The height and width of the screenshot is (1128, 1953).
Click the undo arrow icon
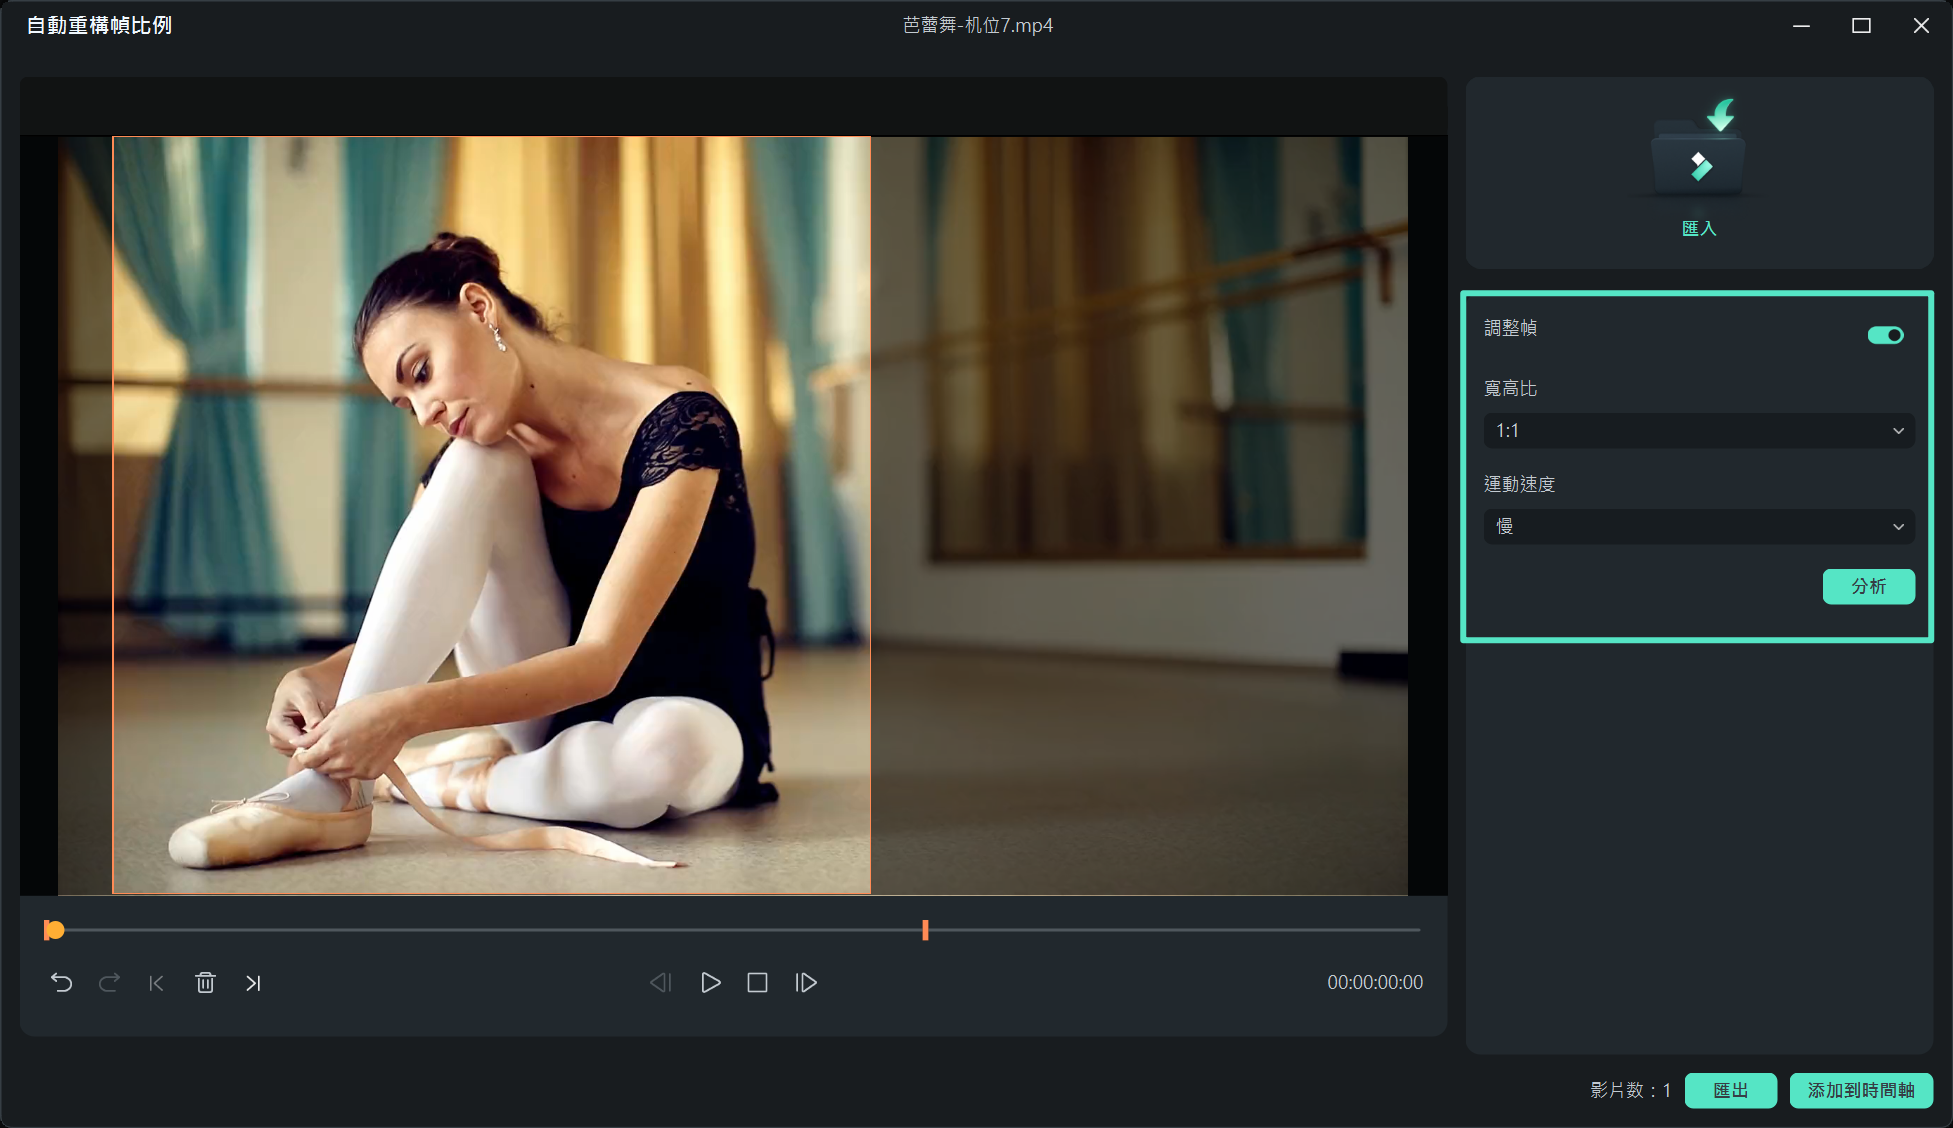tap(61, 983)
